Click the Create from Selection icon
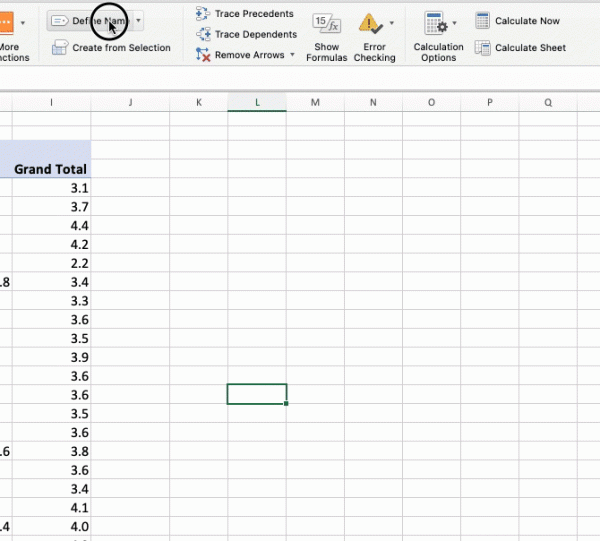This screenshot has height=541, width=600. pyautogui.click(x=60, y=48)
